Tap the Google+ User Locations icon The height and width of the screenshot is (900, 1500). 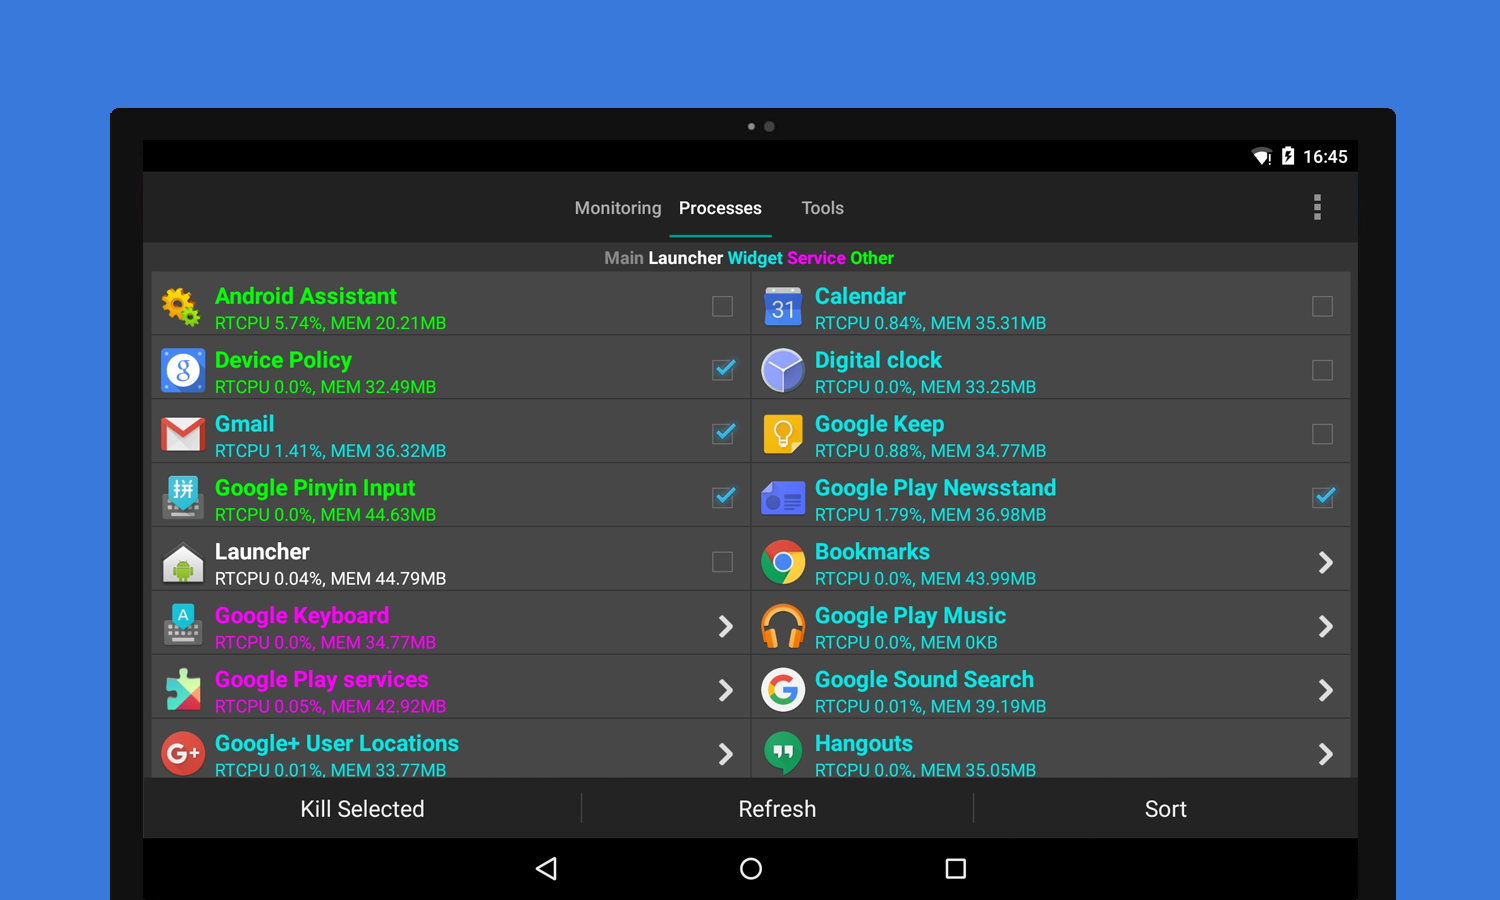click(183, 754)
